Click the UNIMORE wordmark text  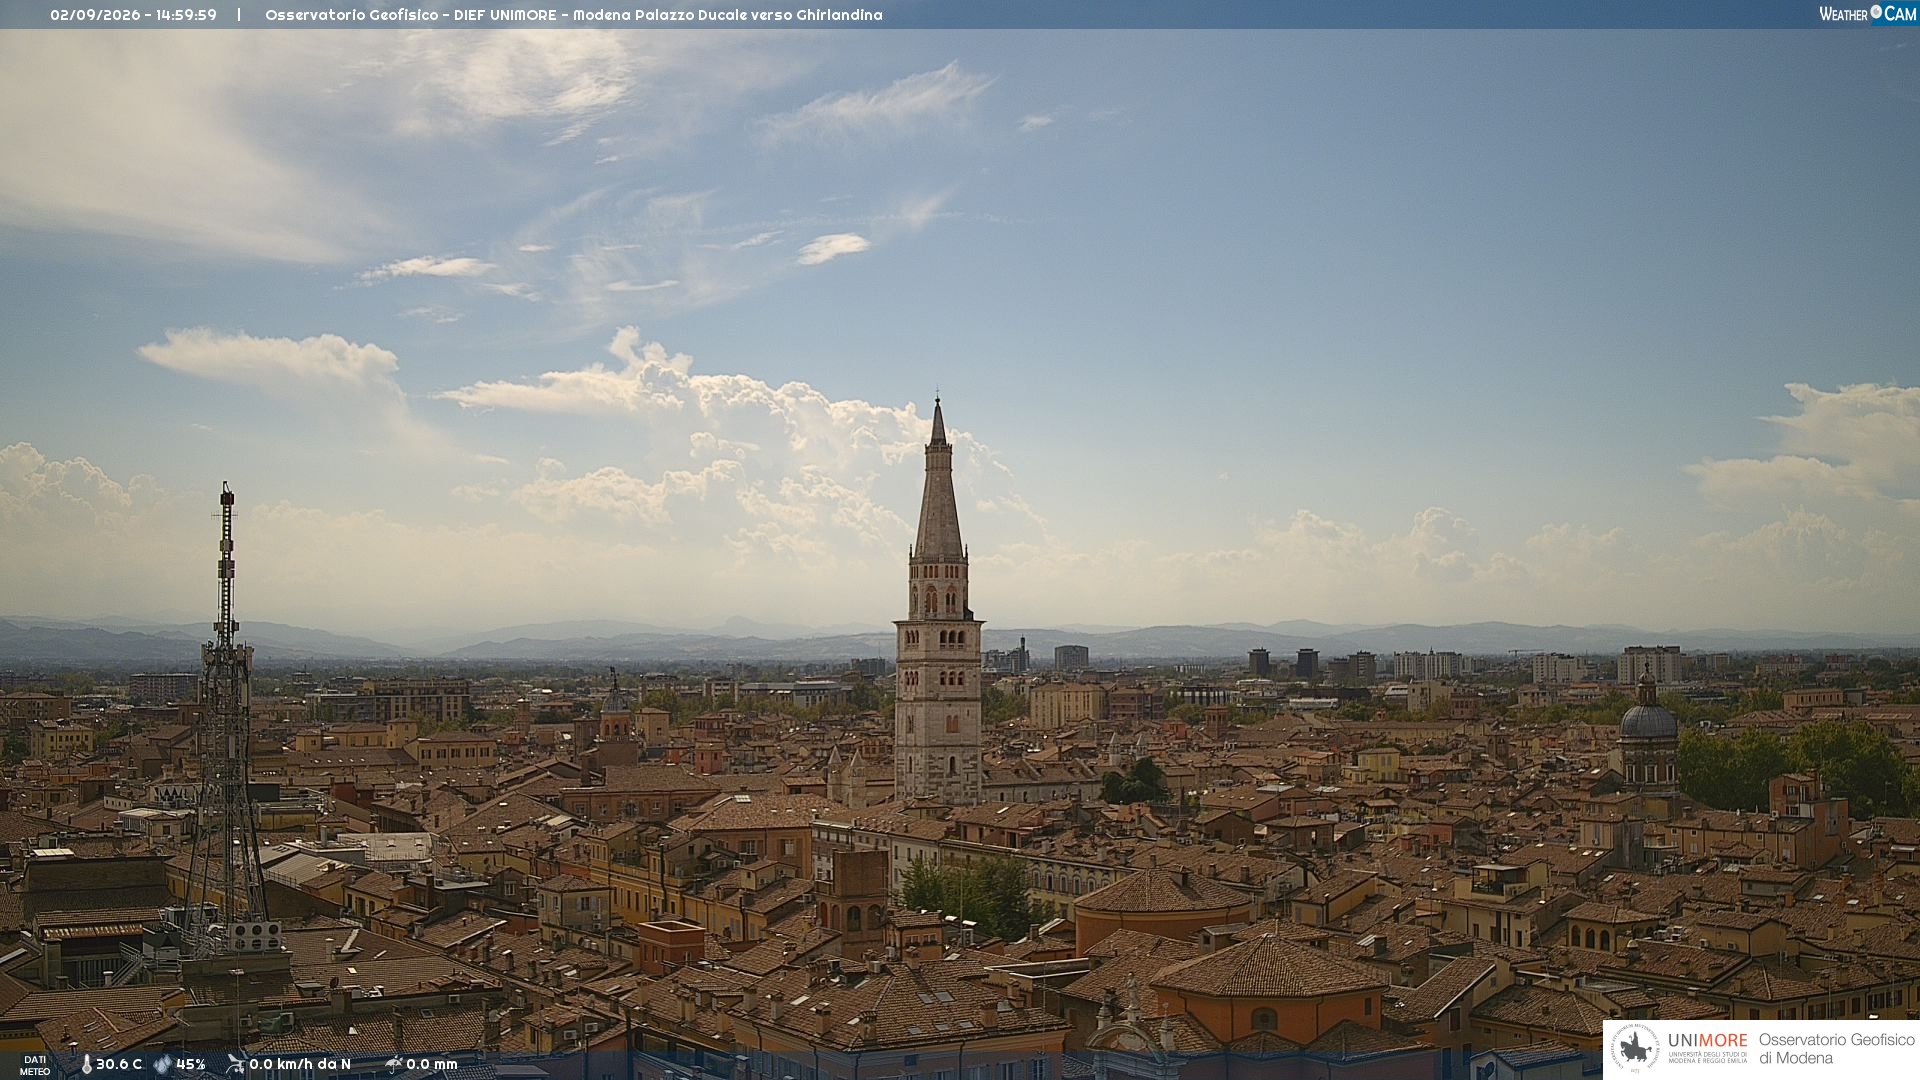click(x=1707, y=1040)
